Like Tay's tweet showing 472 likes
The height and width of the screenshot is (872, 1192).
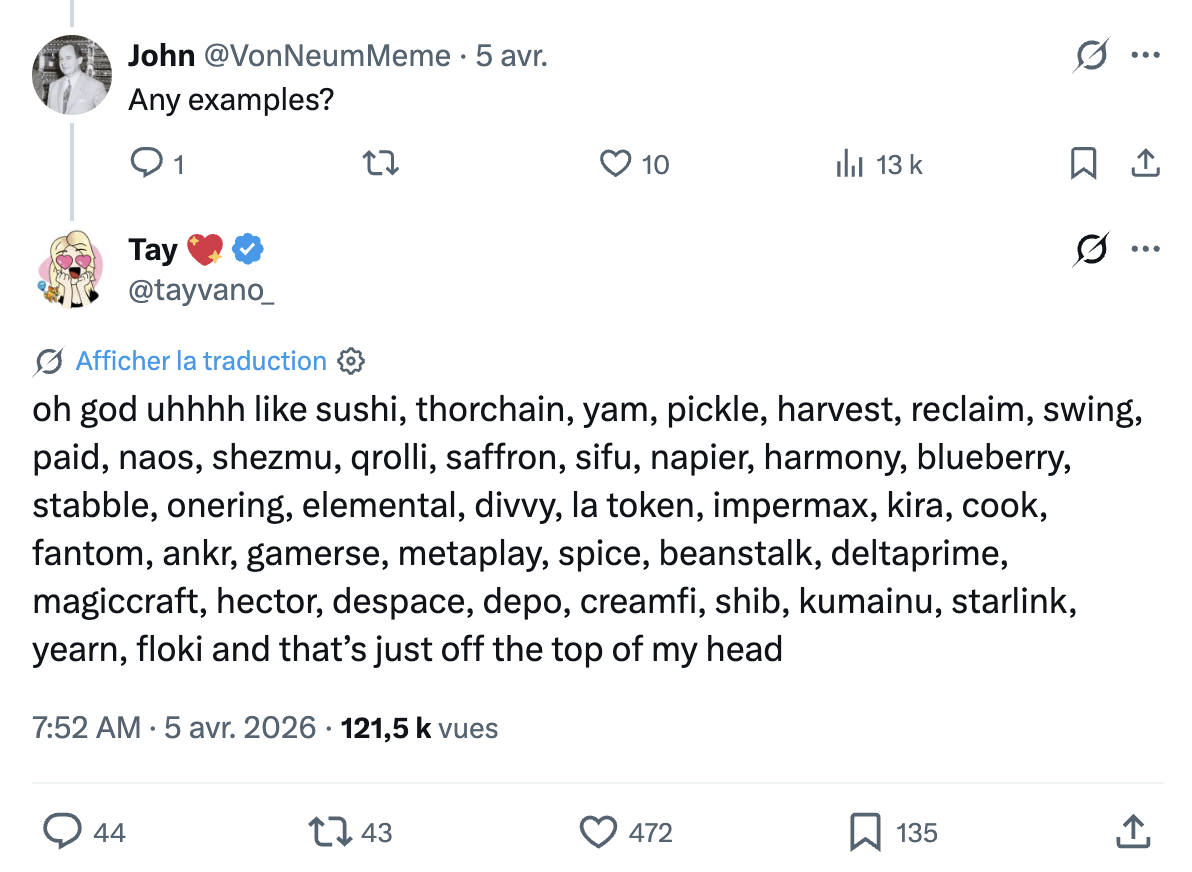598,831
